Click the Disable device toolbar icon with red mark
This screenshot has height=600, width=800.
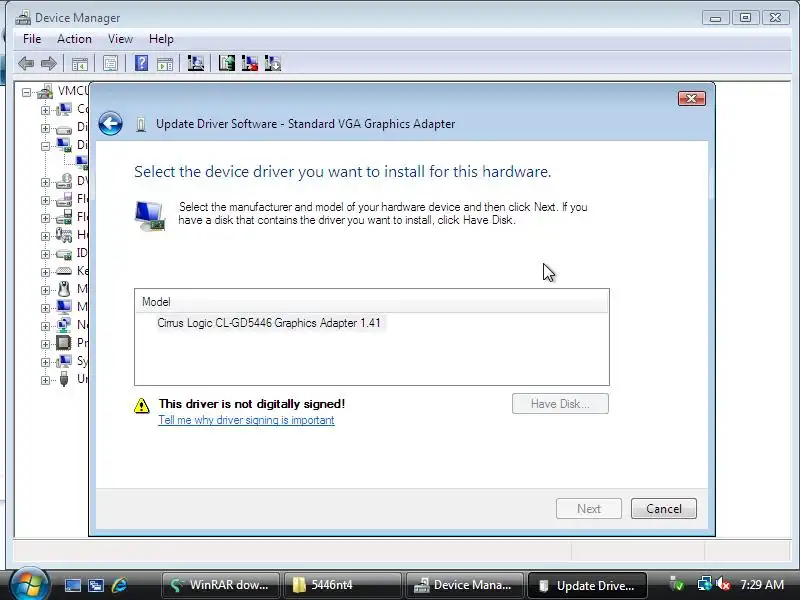(x=249, y=63)
